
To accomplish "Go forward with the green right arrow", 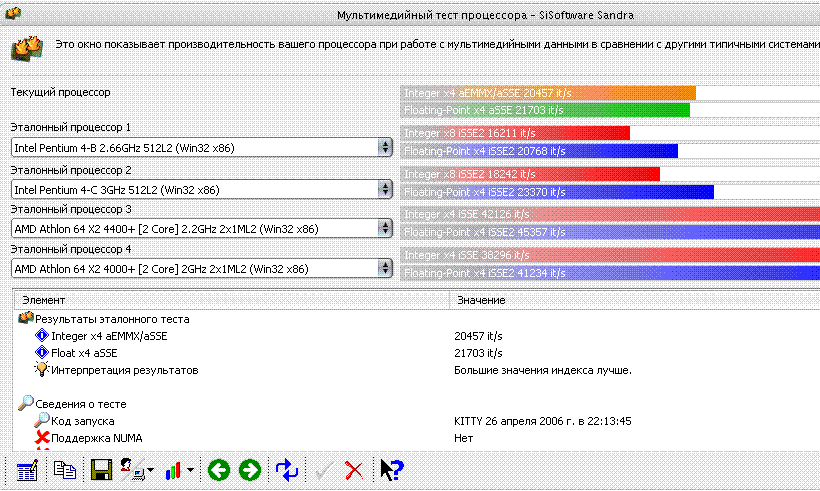I will (x=250, y=470).
